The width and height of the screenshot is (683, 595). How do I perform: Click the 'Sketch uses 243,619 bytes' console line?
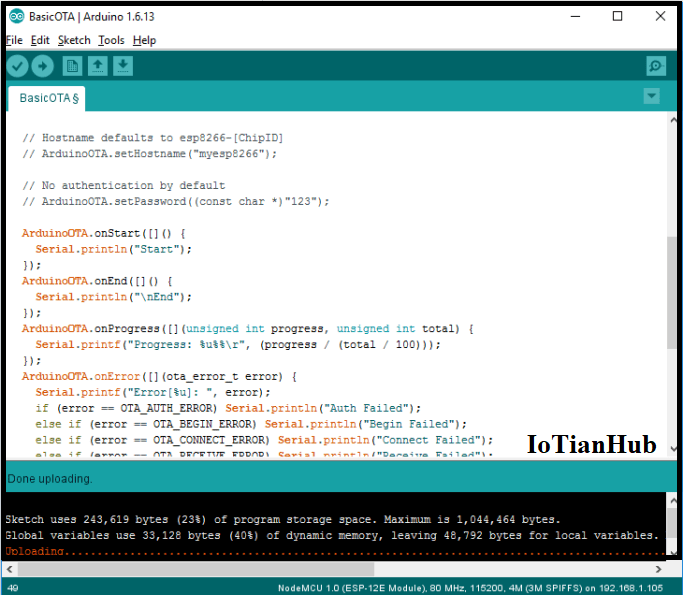(x=283, y=519)
